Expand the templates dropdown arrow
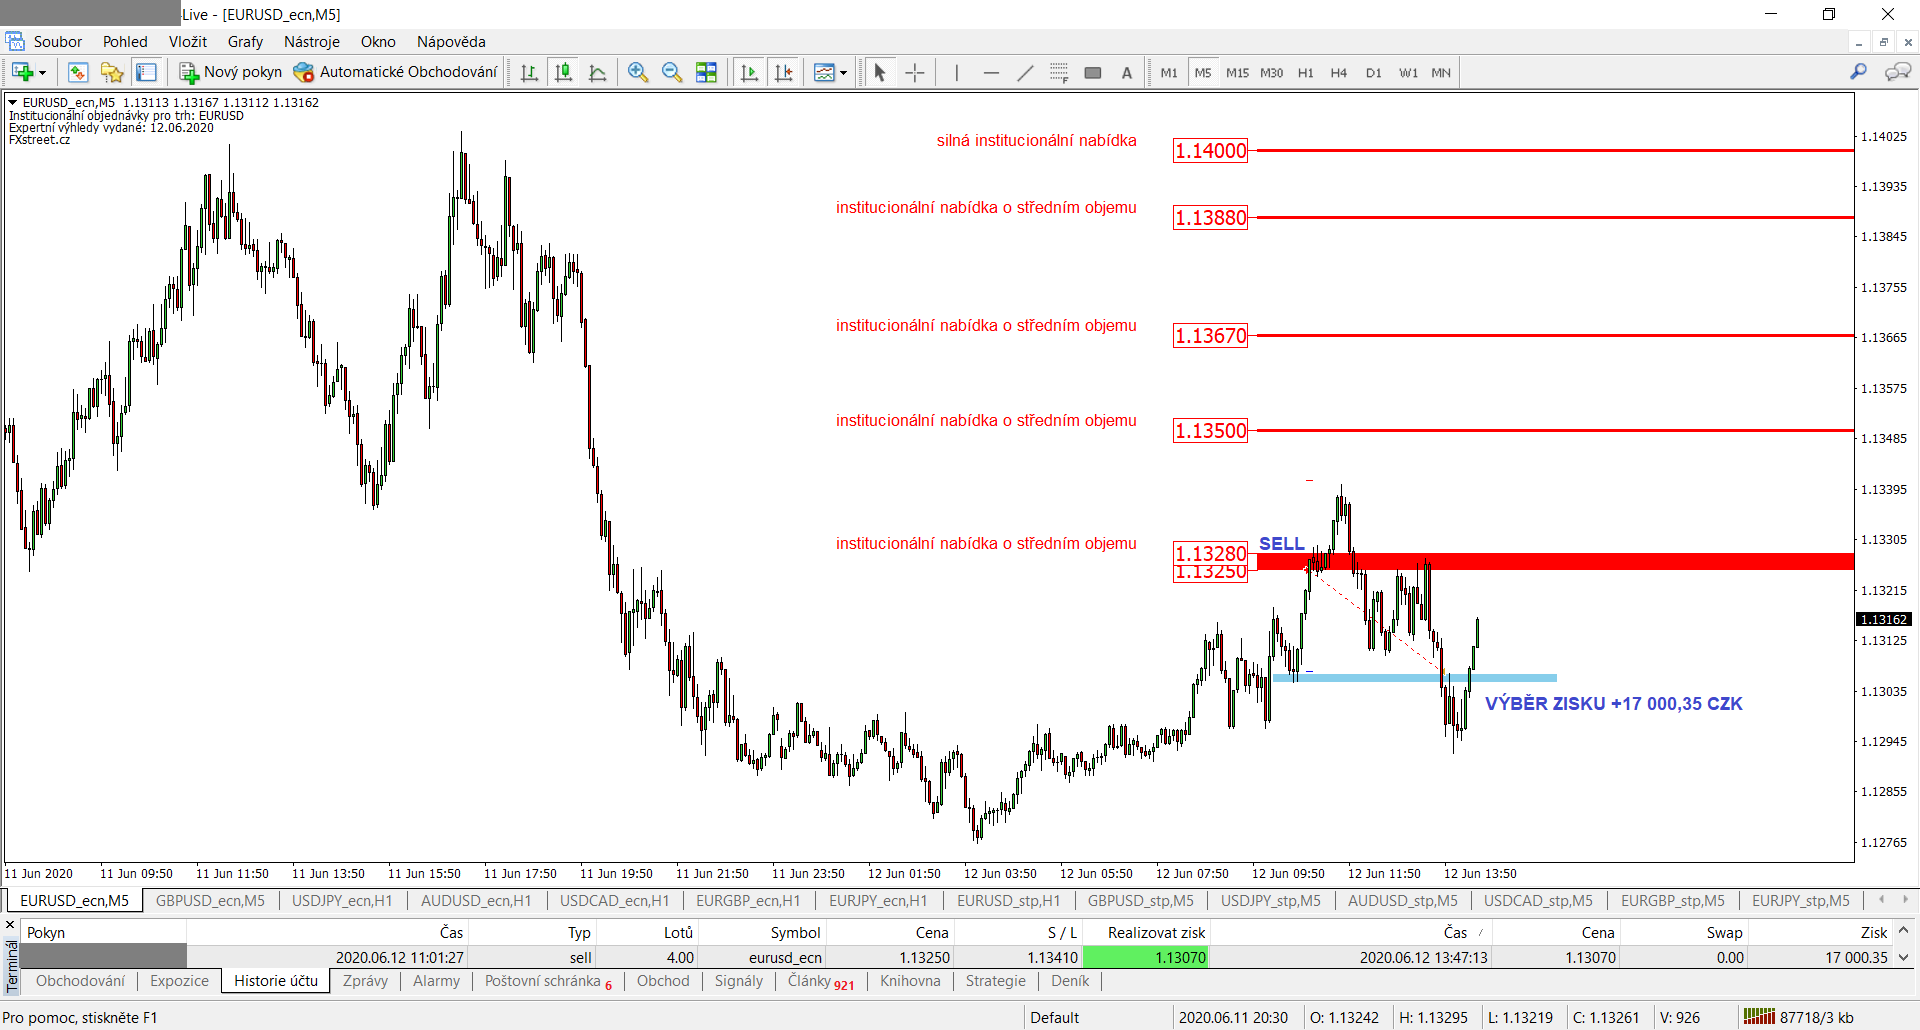 (843, 73)
